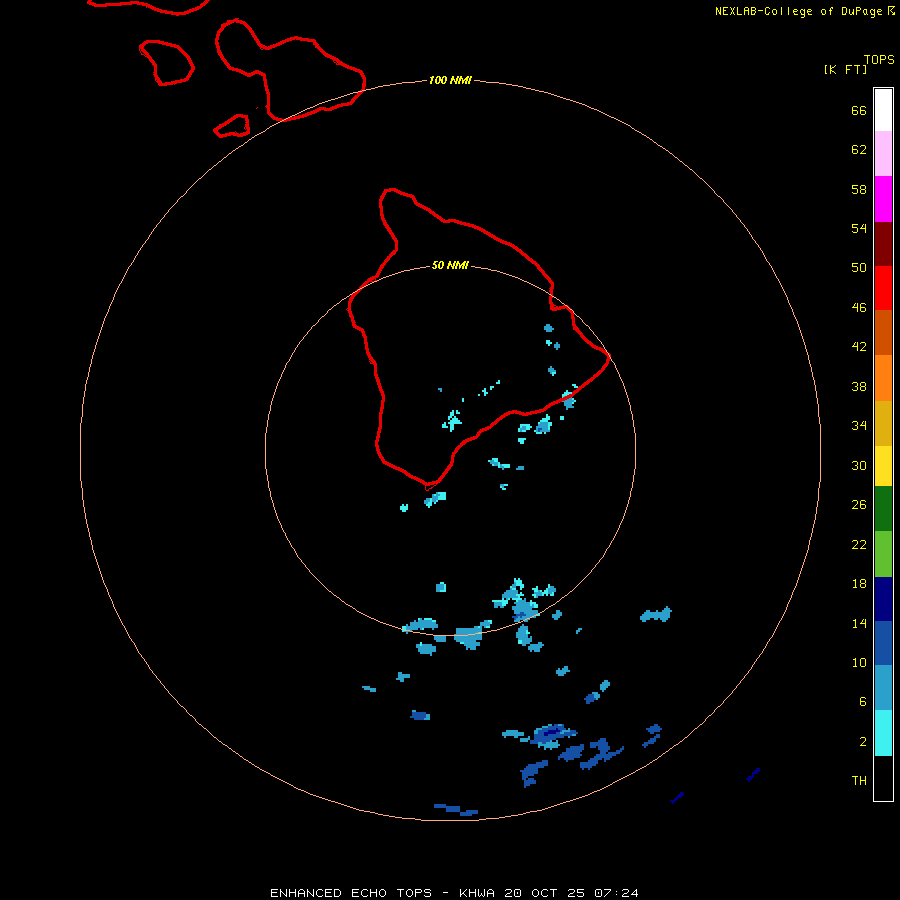Click the legend value 2

tap(863, 741)
